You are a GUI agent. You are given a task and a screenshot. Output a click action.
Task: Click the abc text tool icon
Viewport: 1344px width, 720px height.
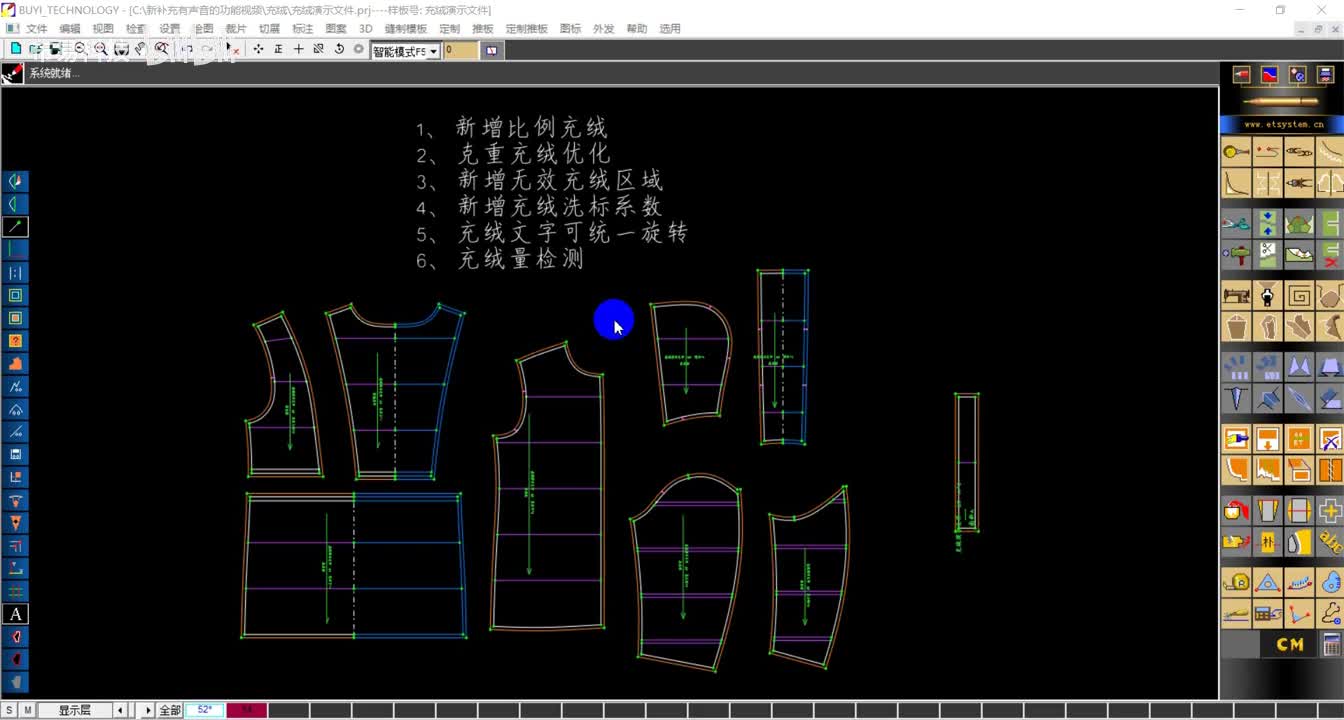pos(1330,541)
